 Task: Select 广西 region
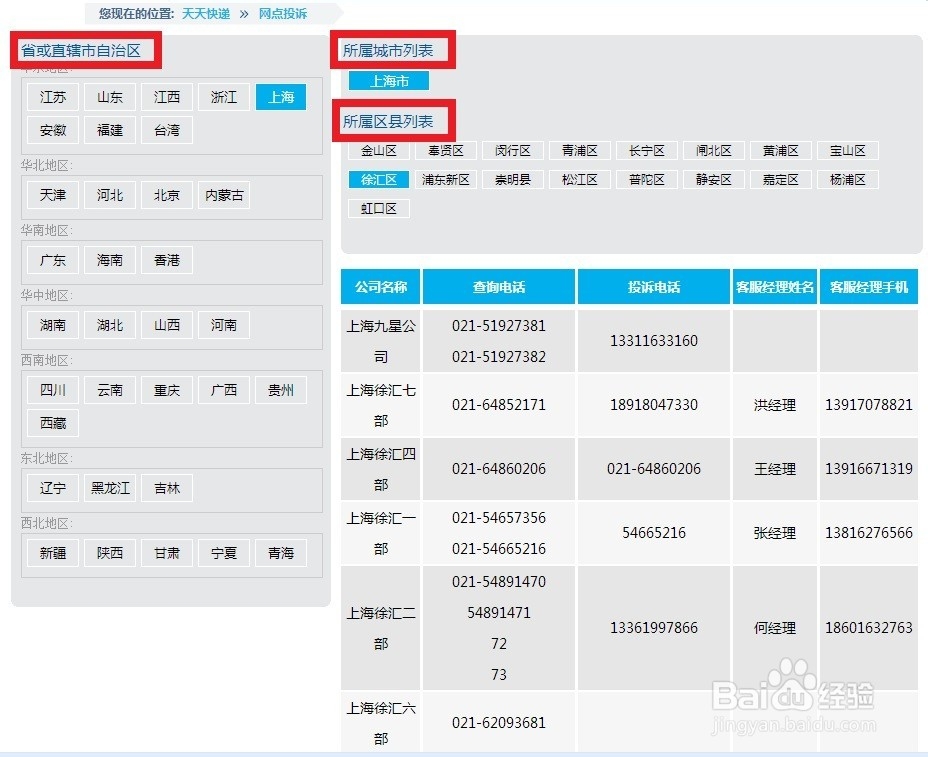coord(224,391)
